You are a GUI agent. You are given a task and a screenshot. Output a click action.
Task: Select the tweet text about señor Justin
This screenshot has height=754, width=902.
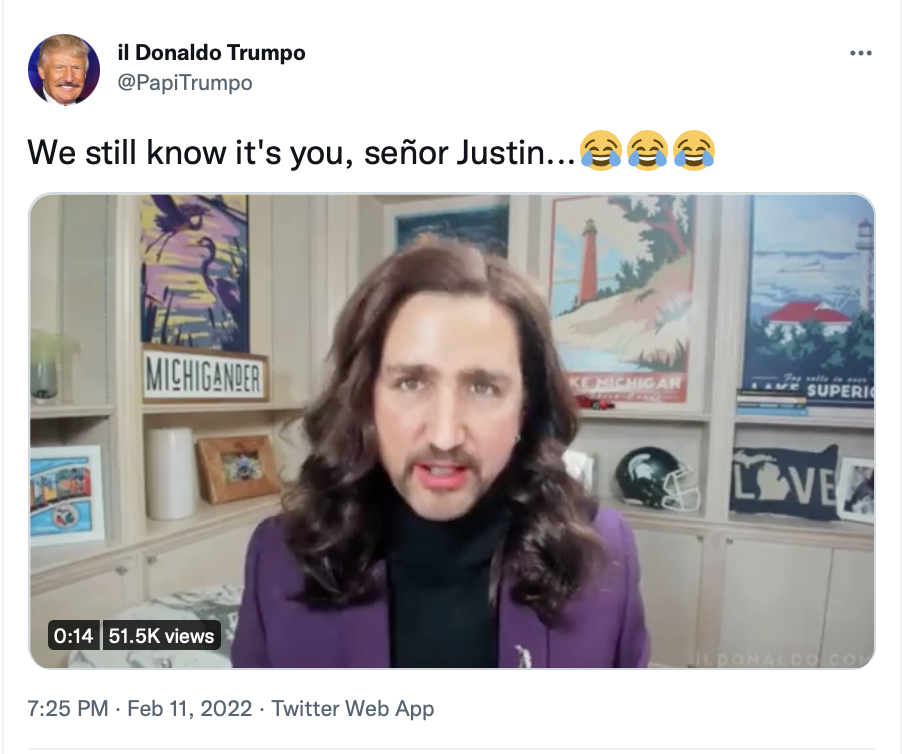(301, 153)
